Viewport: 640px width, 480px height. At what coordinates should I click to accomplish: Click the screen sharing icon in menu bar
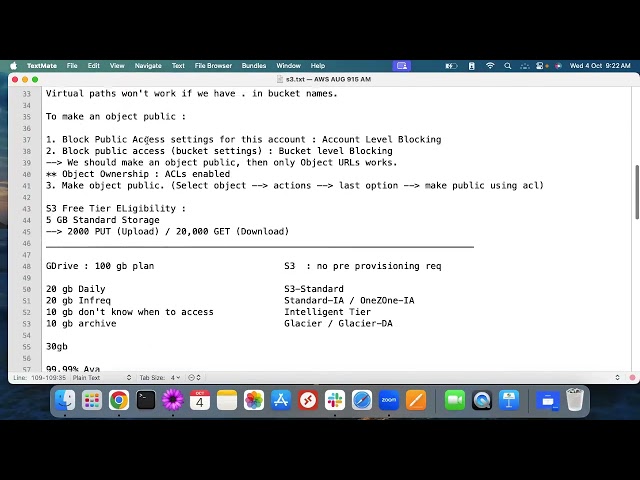(x=402, y=66)
